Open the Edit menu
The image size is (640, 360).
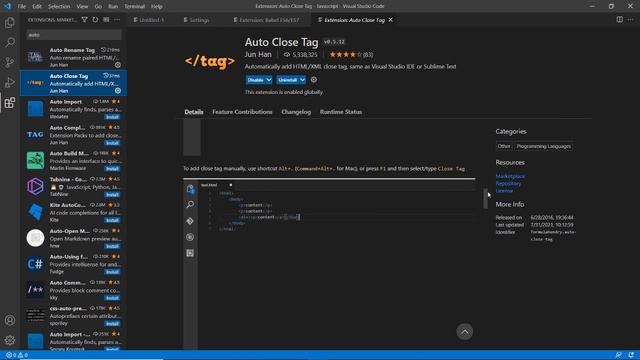pyautogui.click(x=37, y=7)
